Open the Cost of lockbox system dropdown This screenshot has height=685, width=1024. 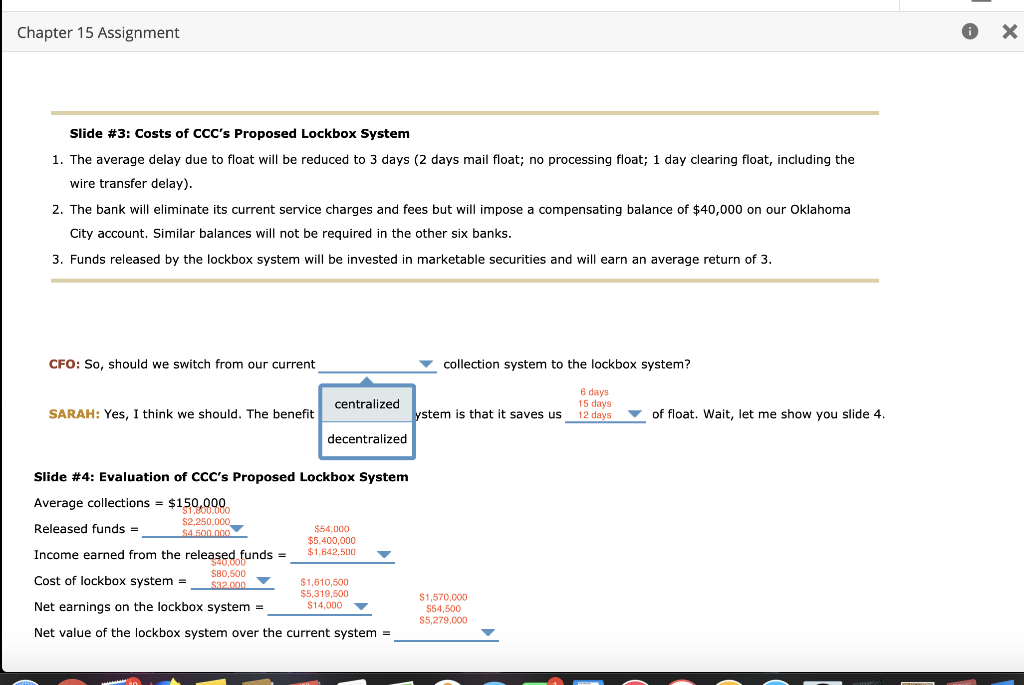tap(263, 581)
